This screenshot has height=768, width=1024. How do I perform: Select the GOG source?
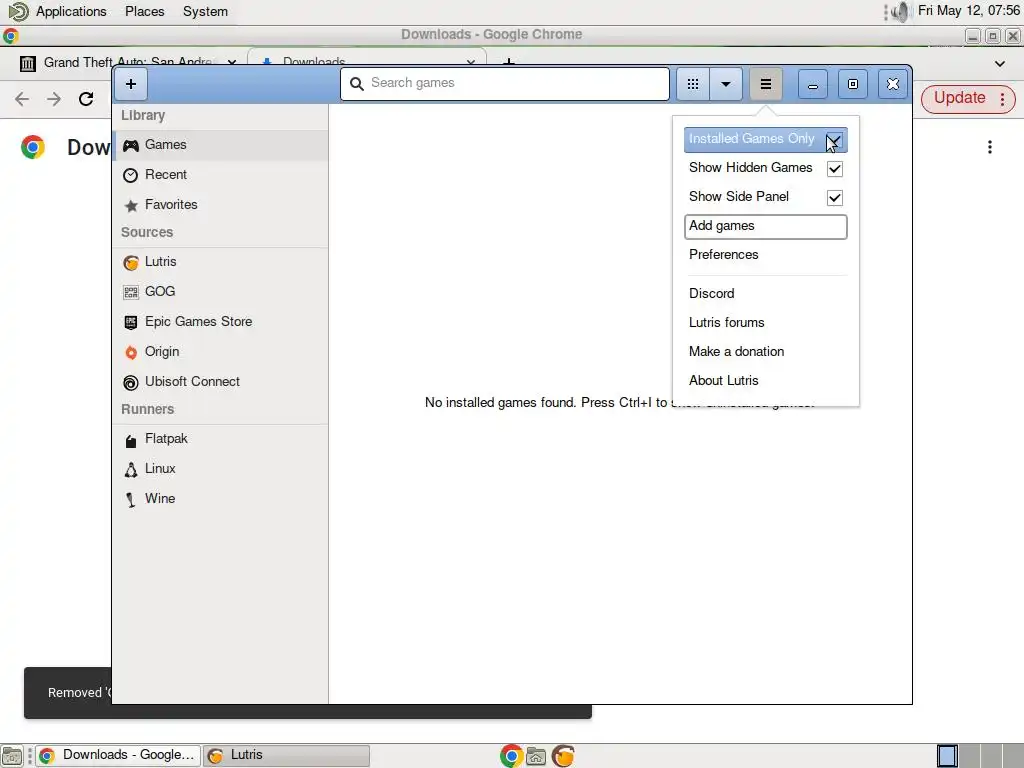coord(221,292)
